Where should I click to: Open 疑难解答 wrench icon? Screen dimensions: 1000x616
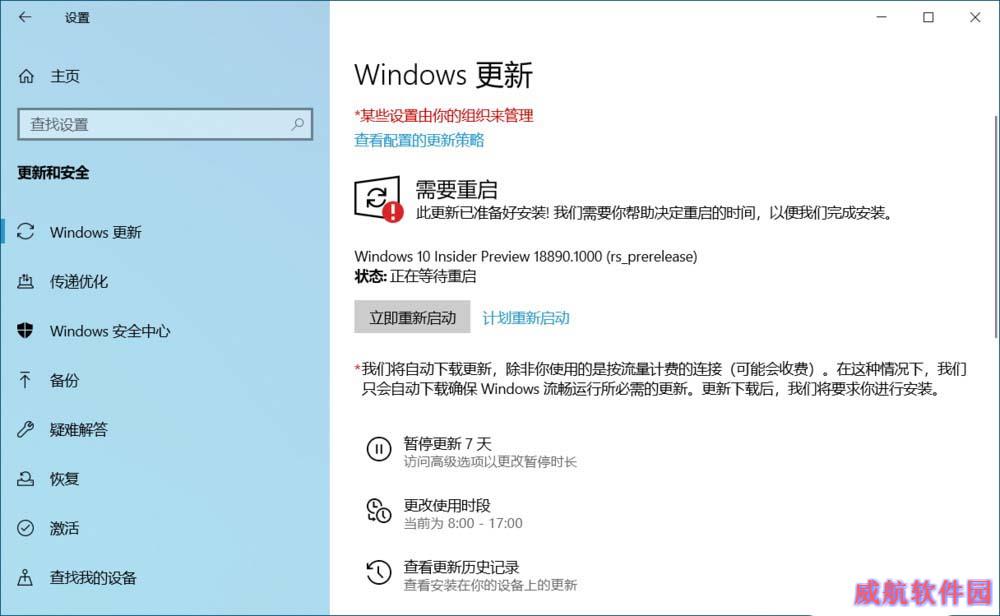pyautogui.click(x=26, y=429)
